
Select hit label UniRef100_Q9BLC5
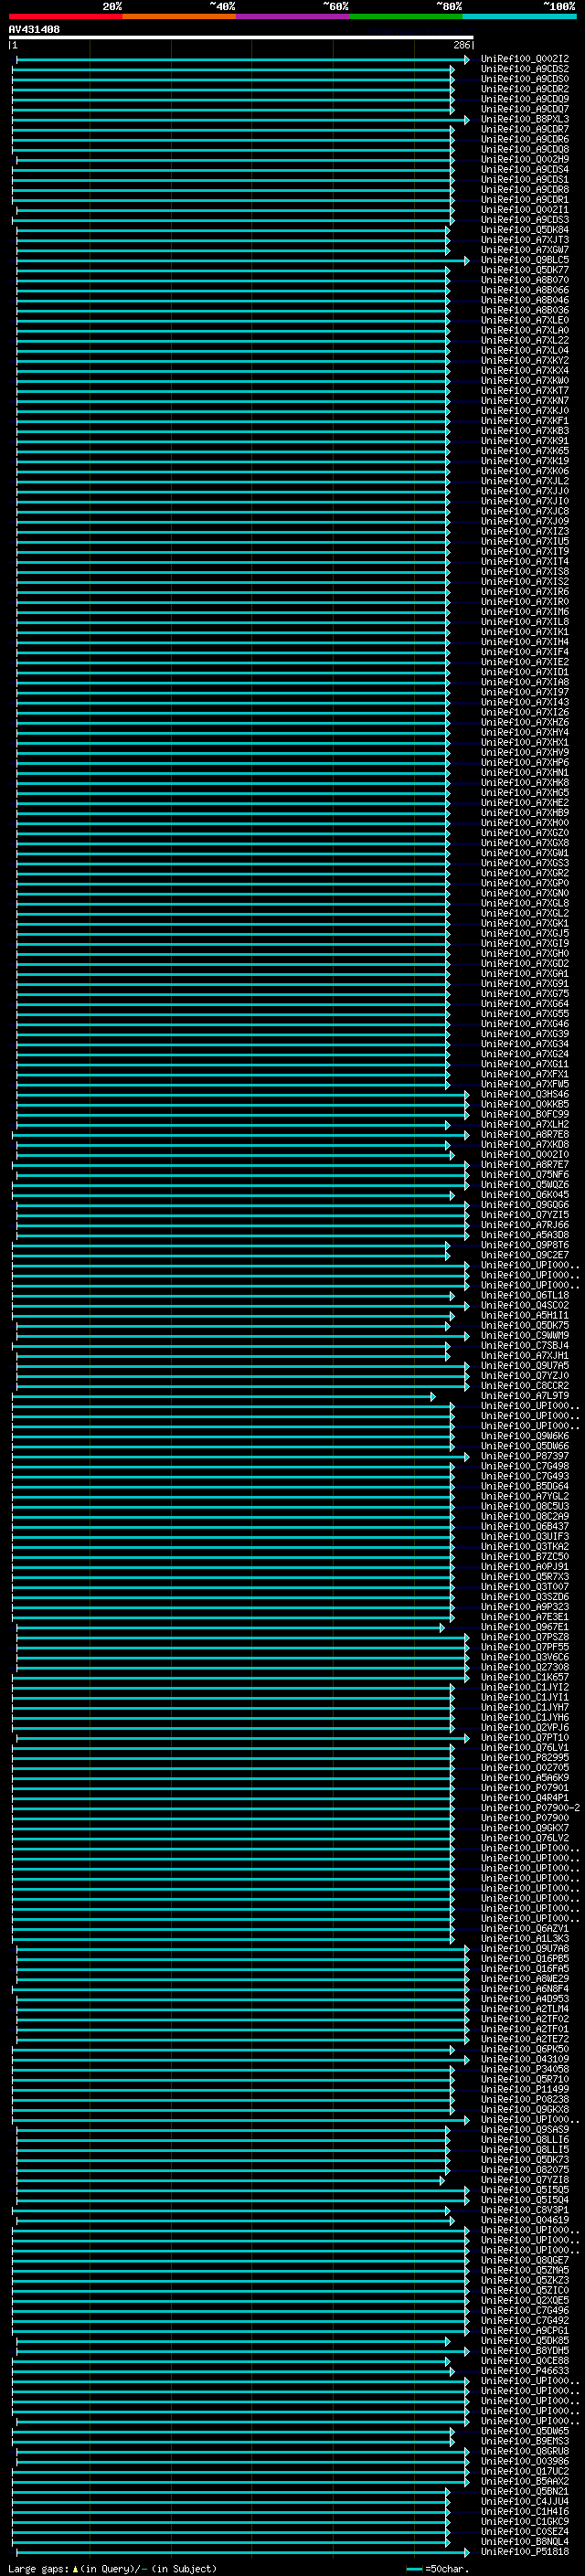(525, 260)
